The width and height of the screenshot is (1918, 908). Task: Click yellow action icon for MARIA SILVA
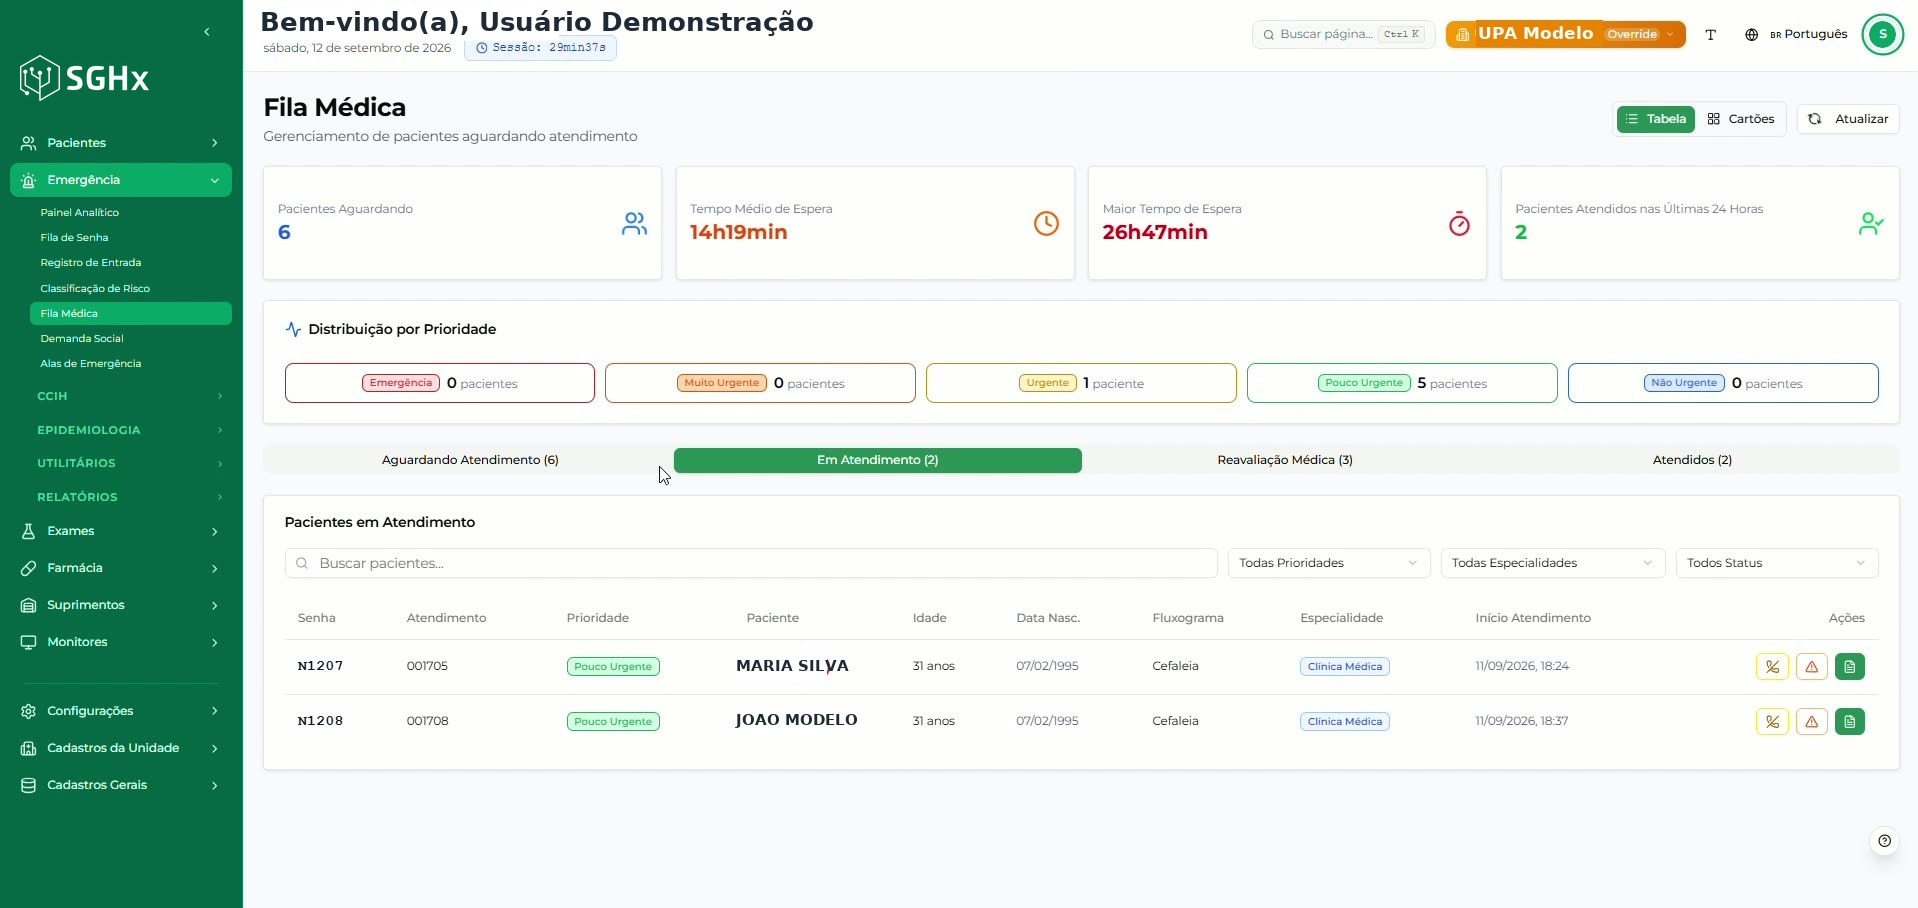tap(1772, 667)
